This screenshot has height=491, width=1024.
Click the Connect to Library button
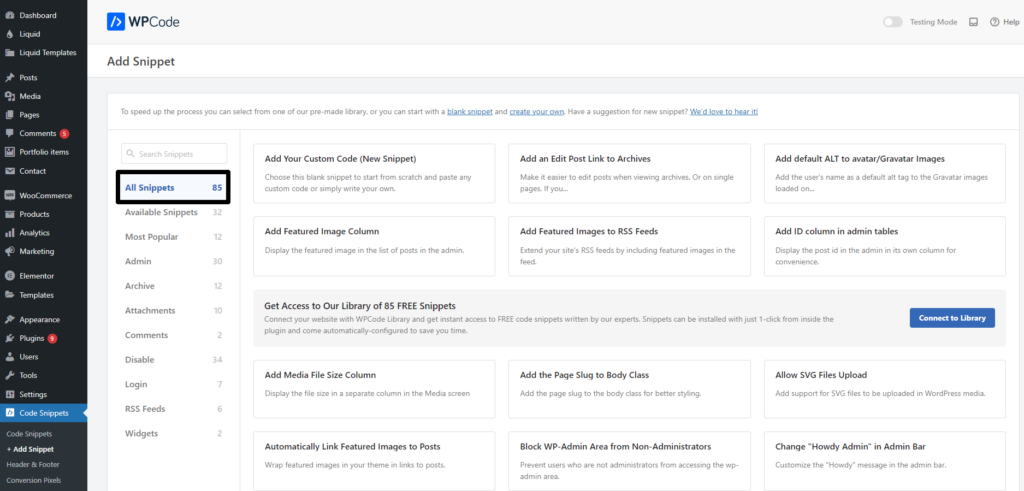951,318
